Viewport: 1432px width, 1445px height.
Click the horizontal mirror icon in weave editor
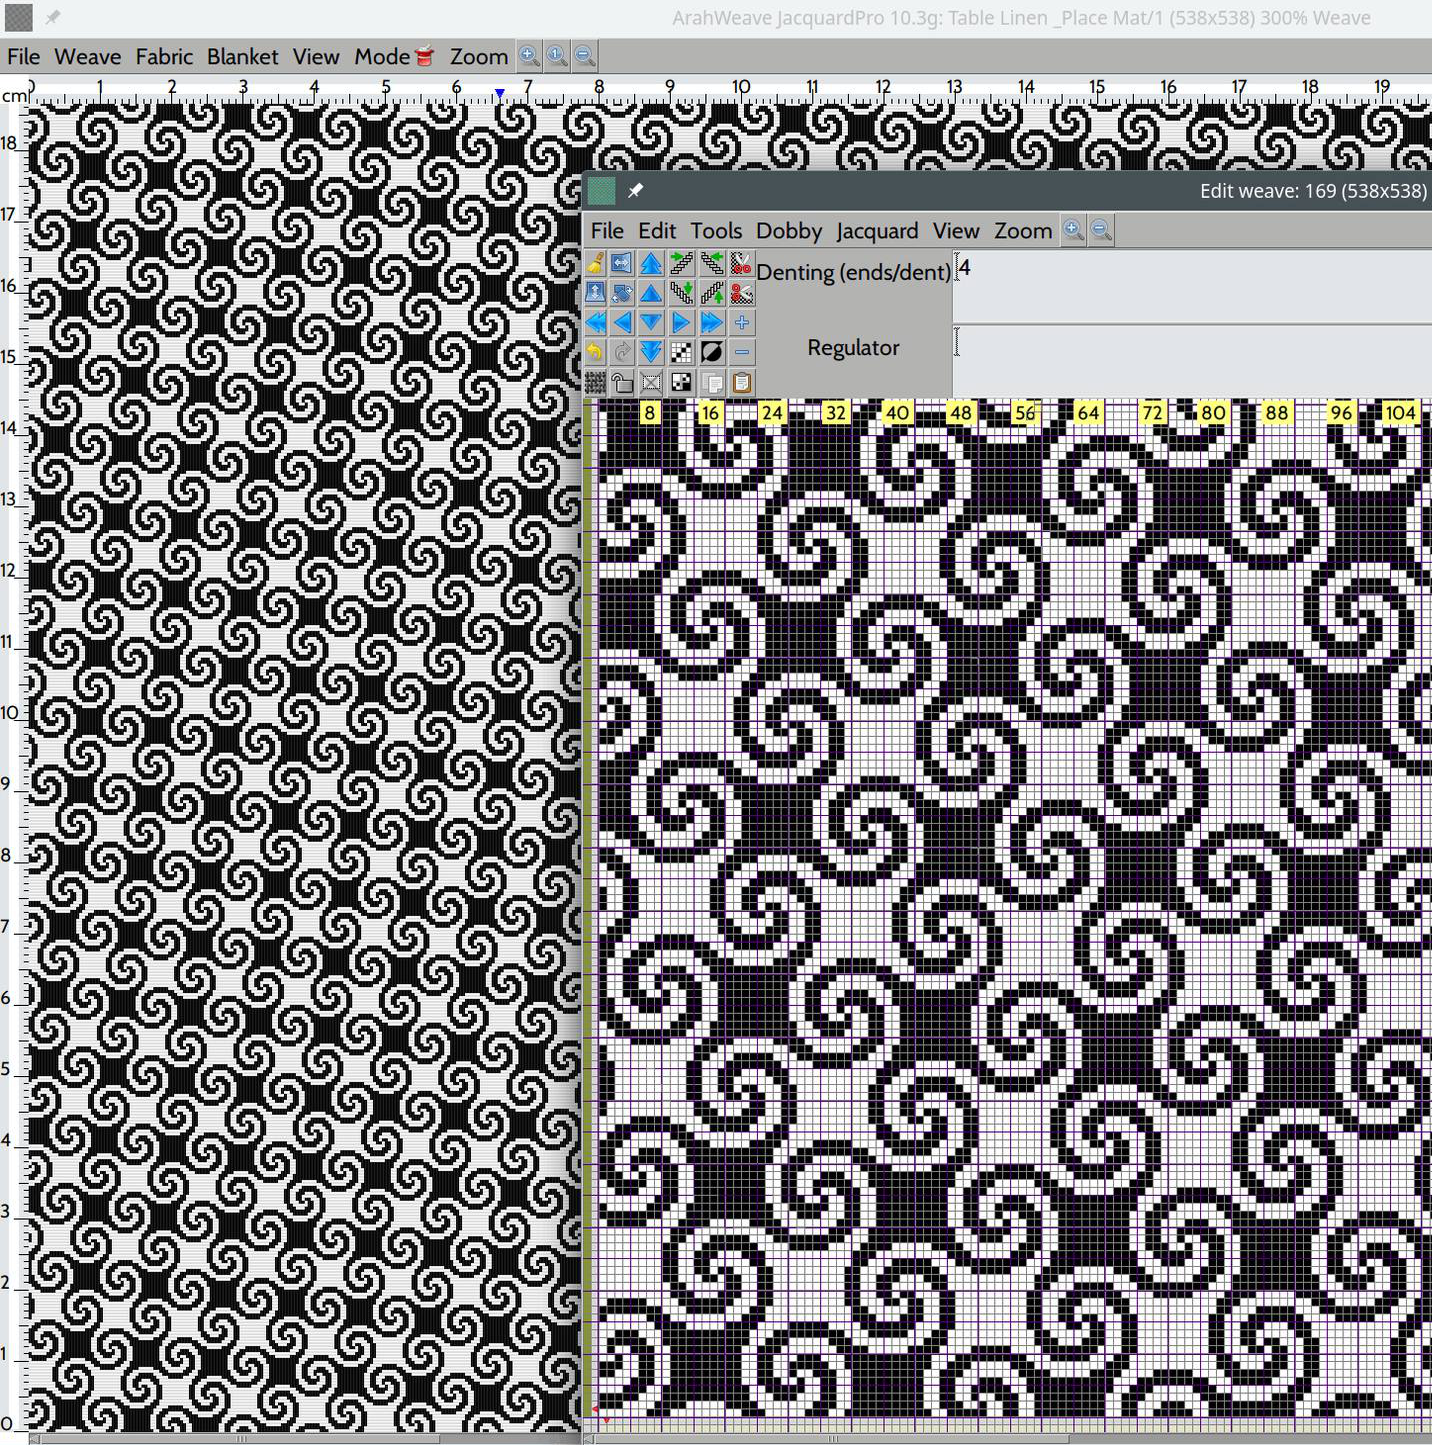[621, 263]
